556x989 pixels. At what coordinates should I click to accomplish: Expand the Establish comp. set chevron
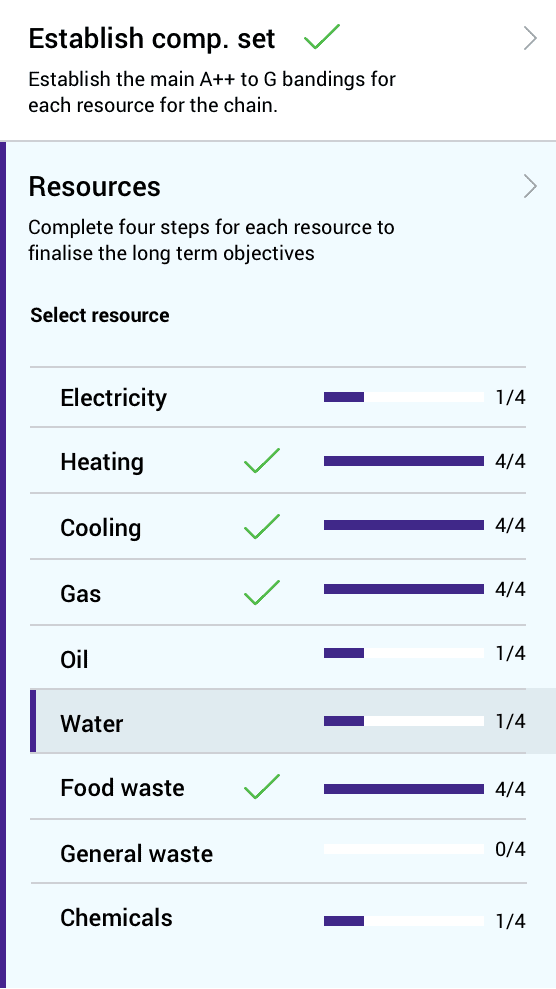(530, 38)
